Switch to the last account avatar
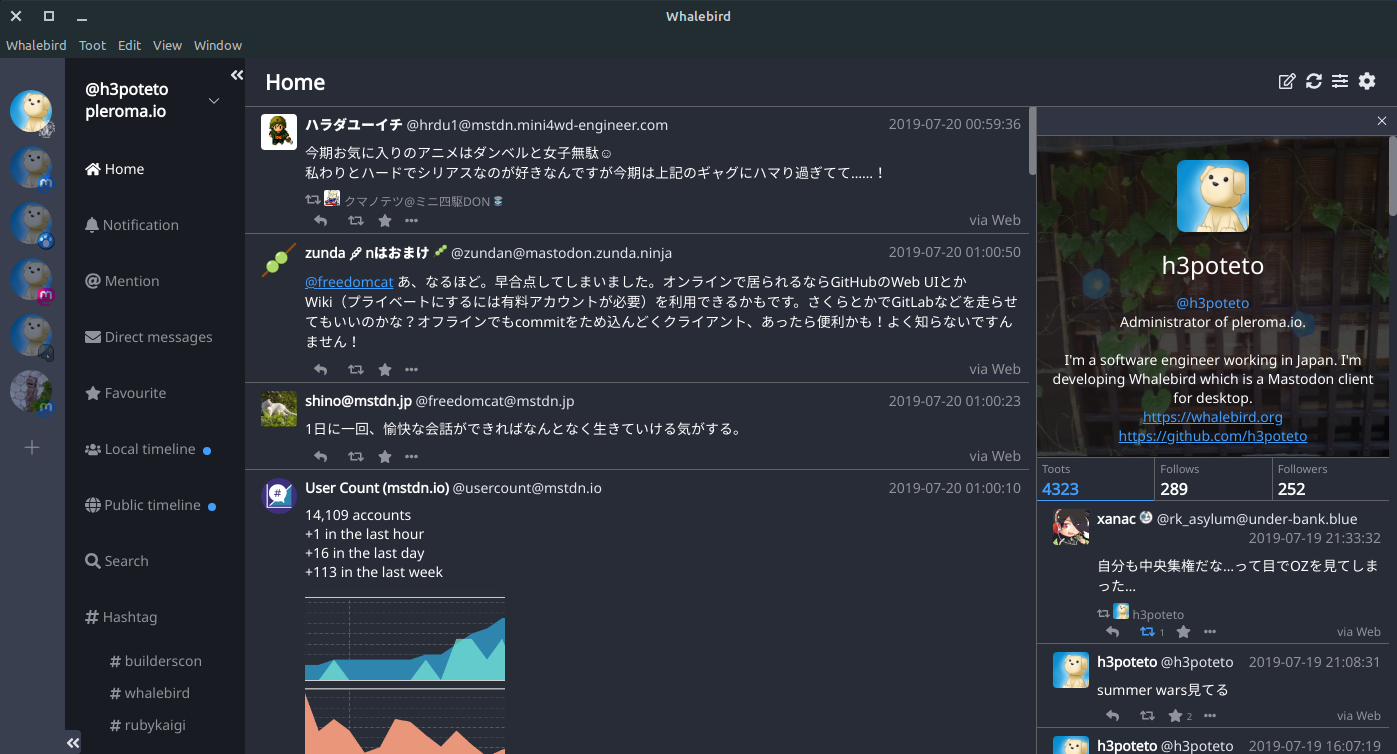Viewport: 1397px width, 754px height. [31, 391]
